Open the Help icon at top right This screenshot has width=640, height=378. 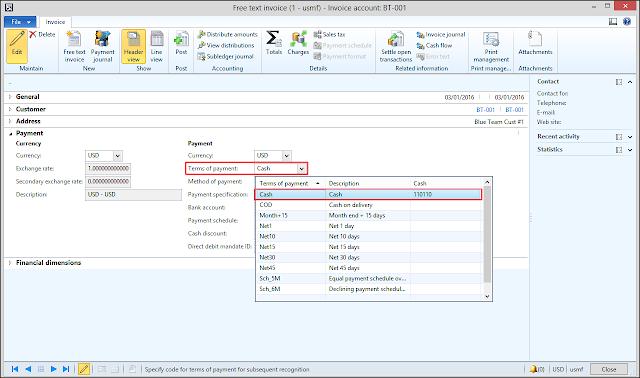pos(627,22)
